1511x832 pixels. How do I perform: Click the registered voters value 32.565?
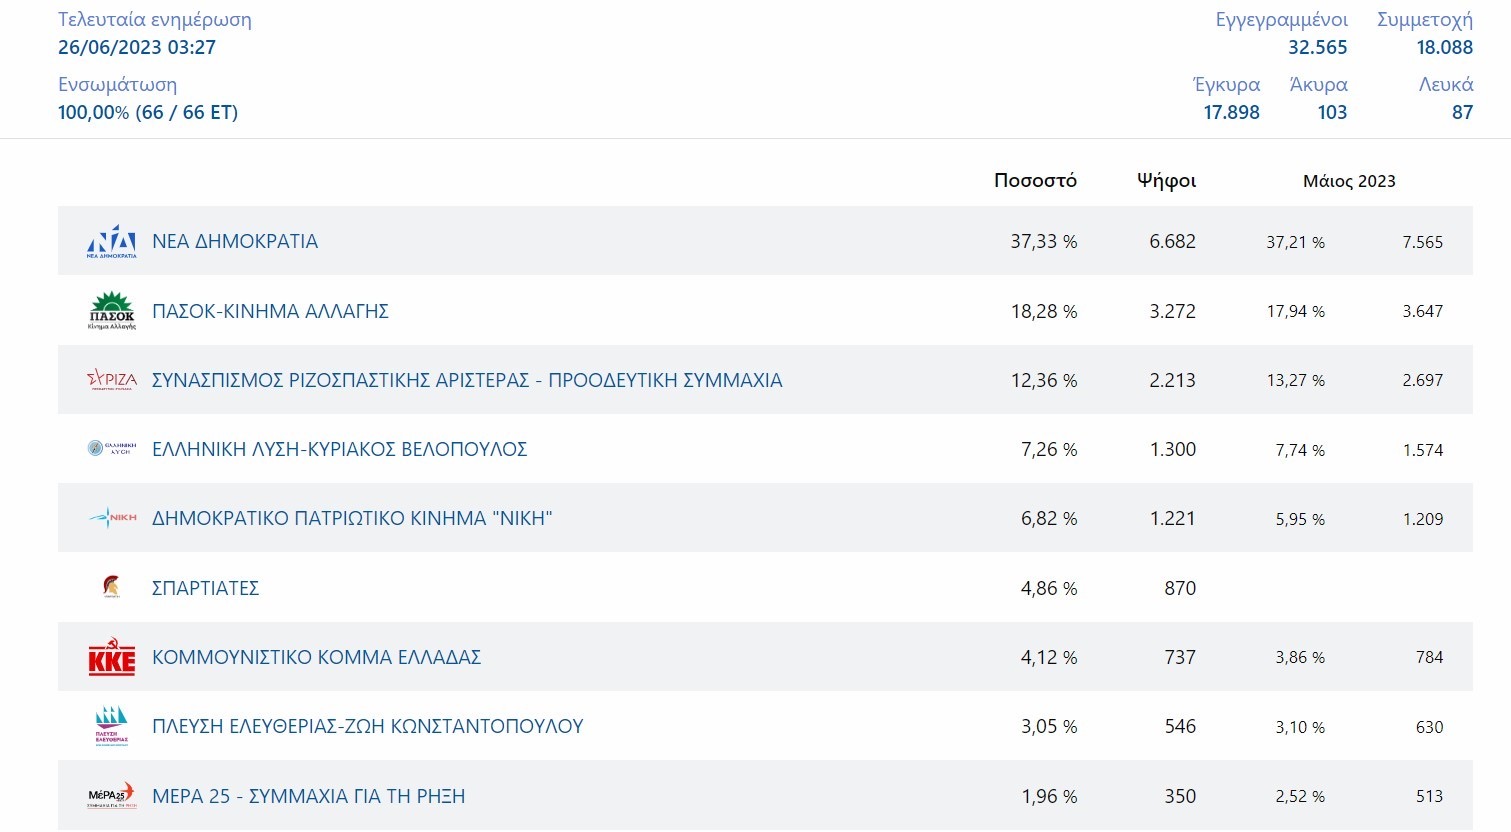point(1317,47)
